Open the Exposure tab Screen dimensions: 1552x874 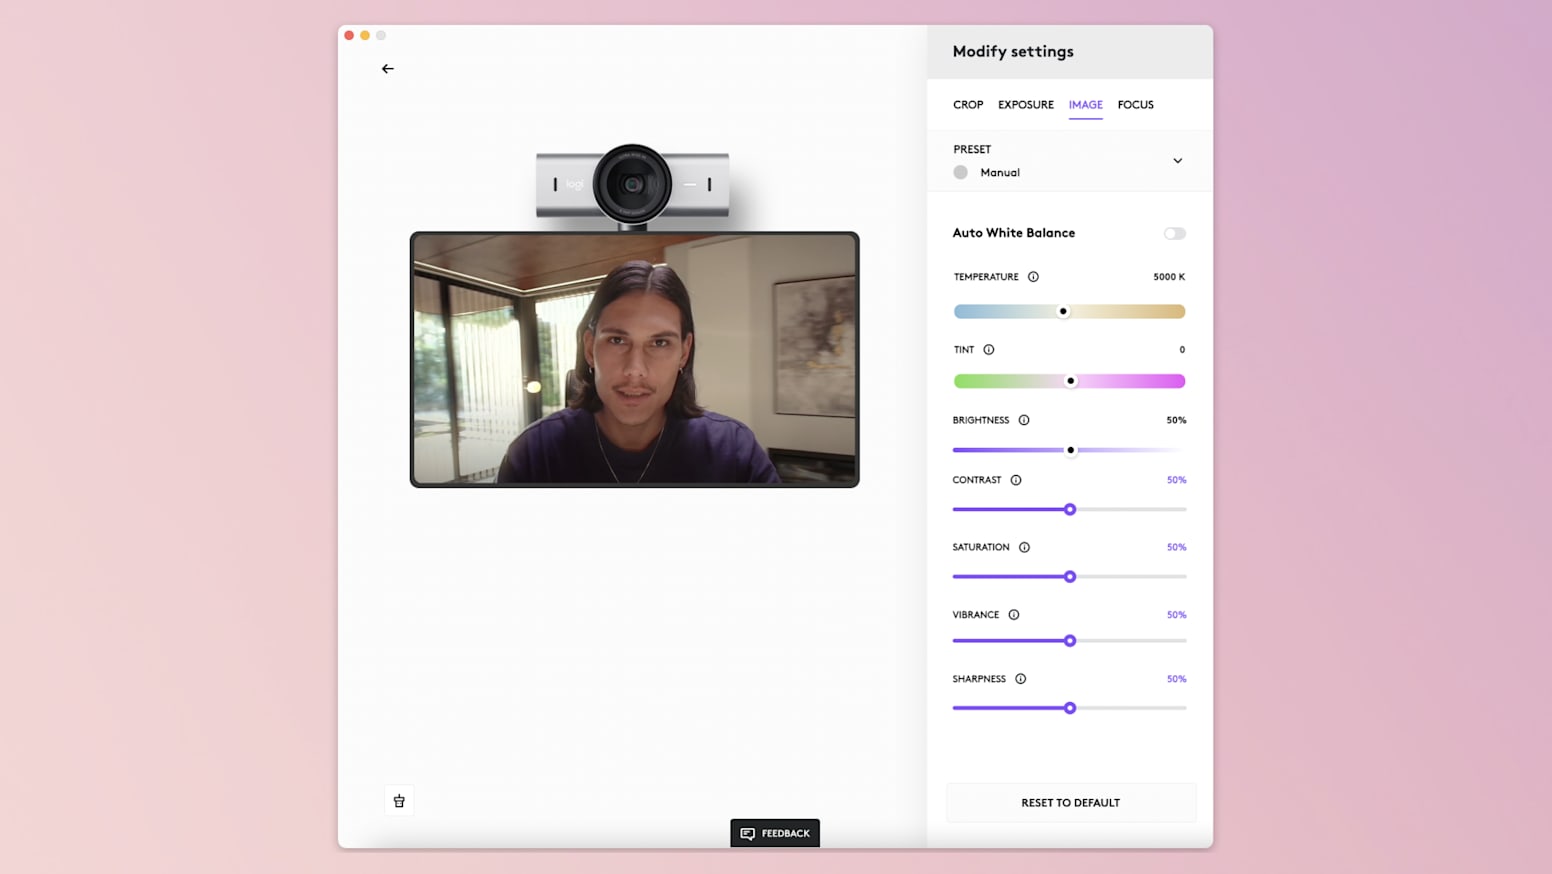click(1025, 105)
